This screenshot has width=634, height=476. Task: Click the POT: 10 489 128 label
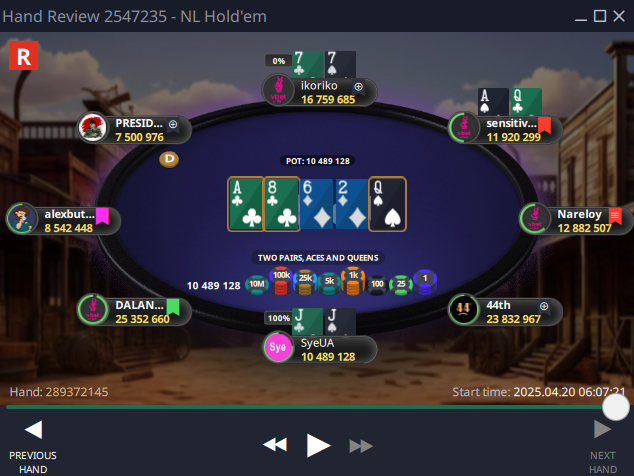318,161
